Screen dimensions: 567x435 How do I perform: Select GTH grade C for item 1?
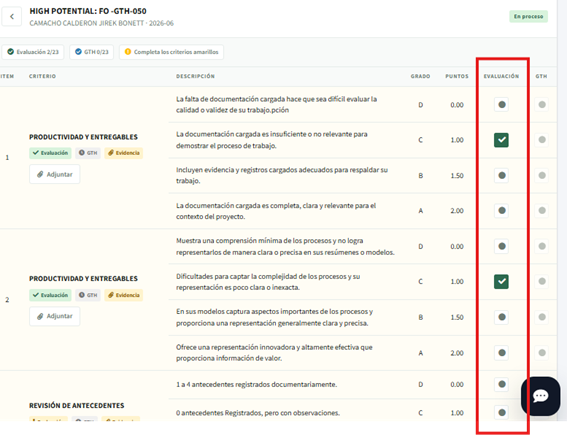point(542,140)
